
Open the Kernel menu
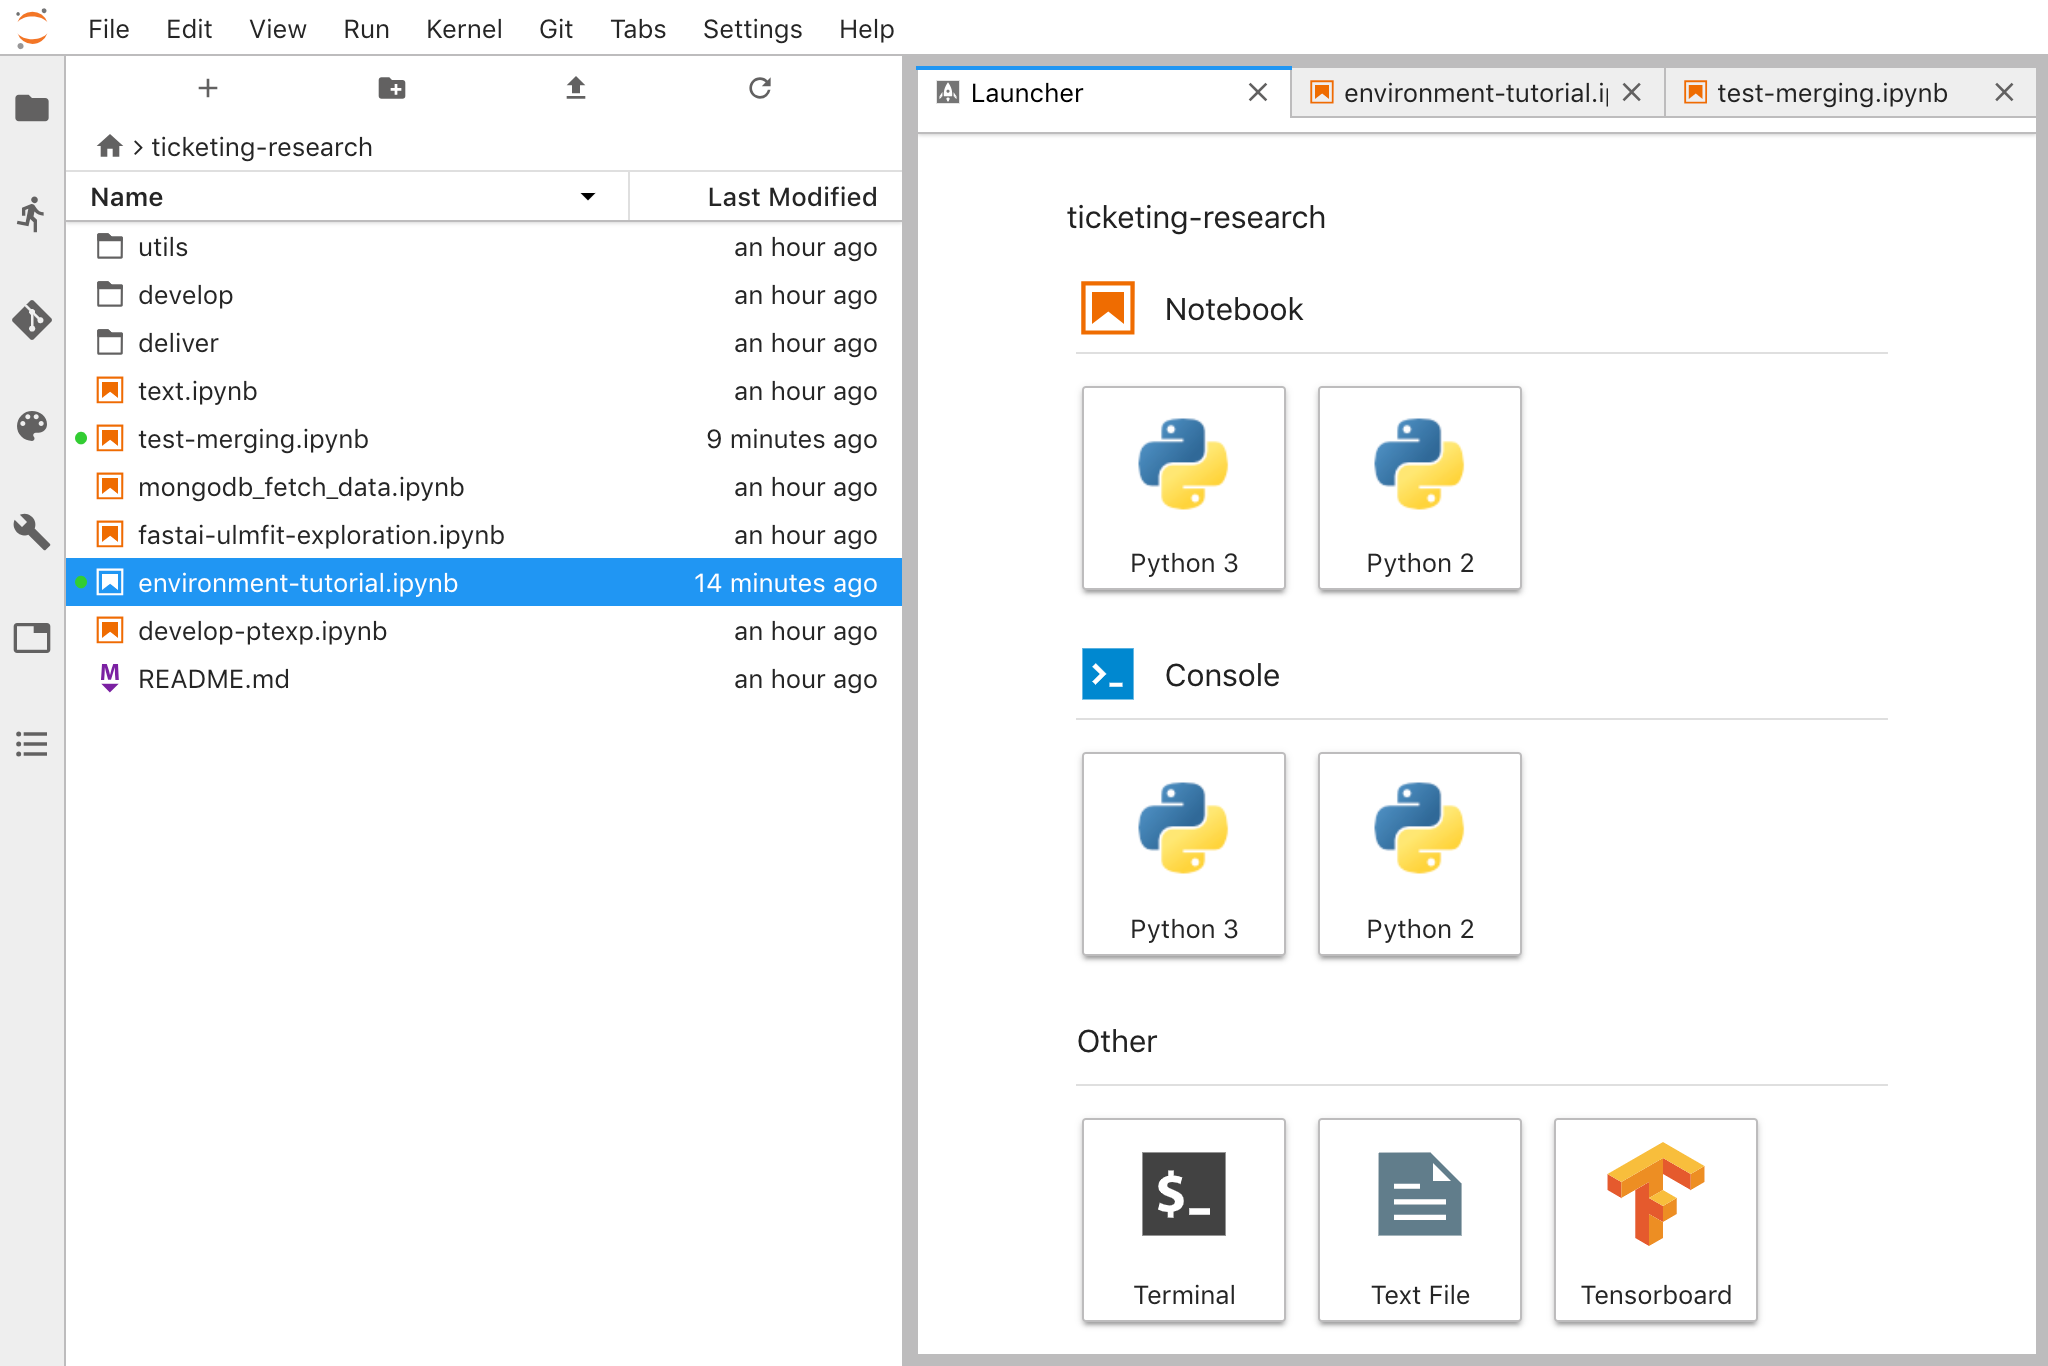pos(463,29)
